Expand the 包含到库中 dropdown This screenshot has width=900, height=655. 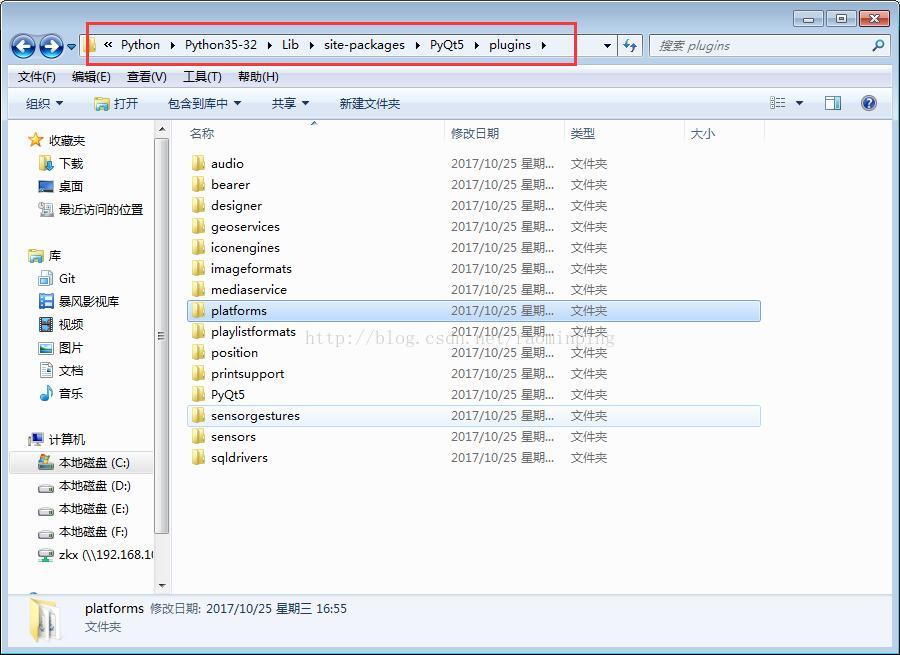click(204, 103)
